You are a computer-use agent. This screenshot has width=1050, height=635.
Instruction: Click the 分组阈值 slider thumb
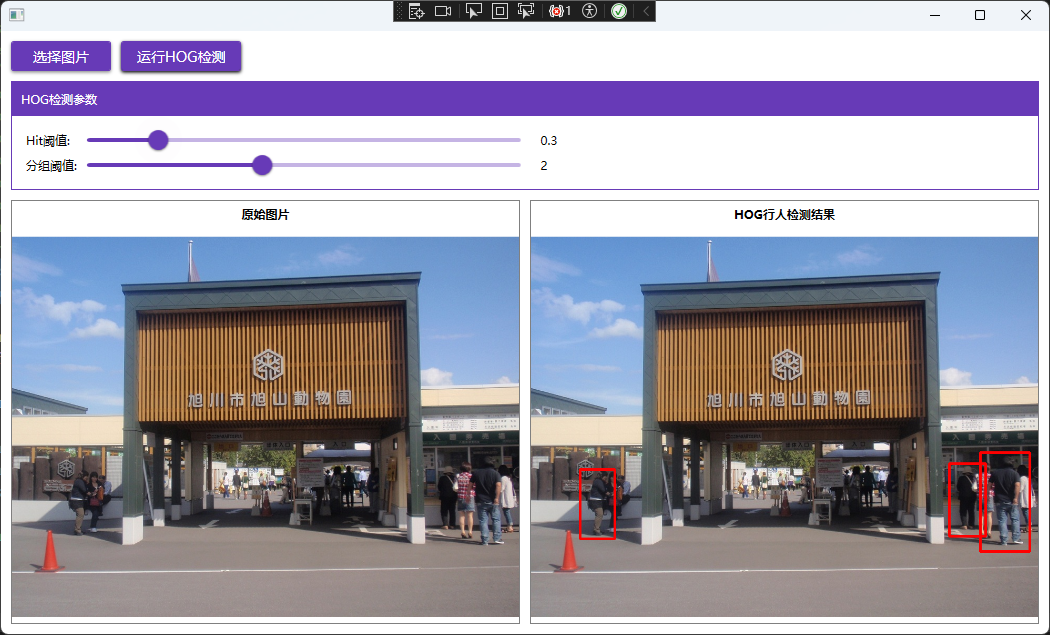(x=262, y=165)
